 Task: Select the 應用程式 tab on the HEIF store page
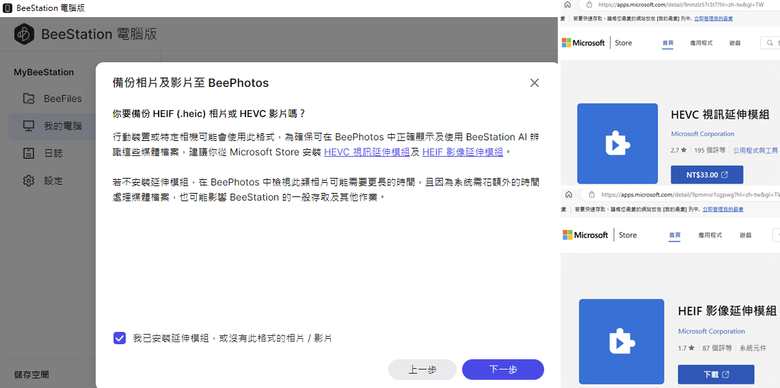click(x=710, y=235)
